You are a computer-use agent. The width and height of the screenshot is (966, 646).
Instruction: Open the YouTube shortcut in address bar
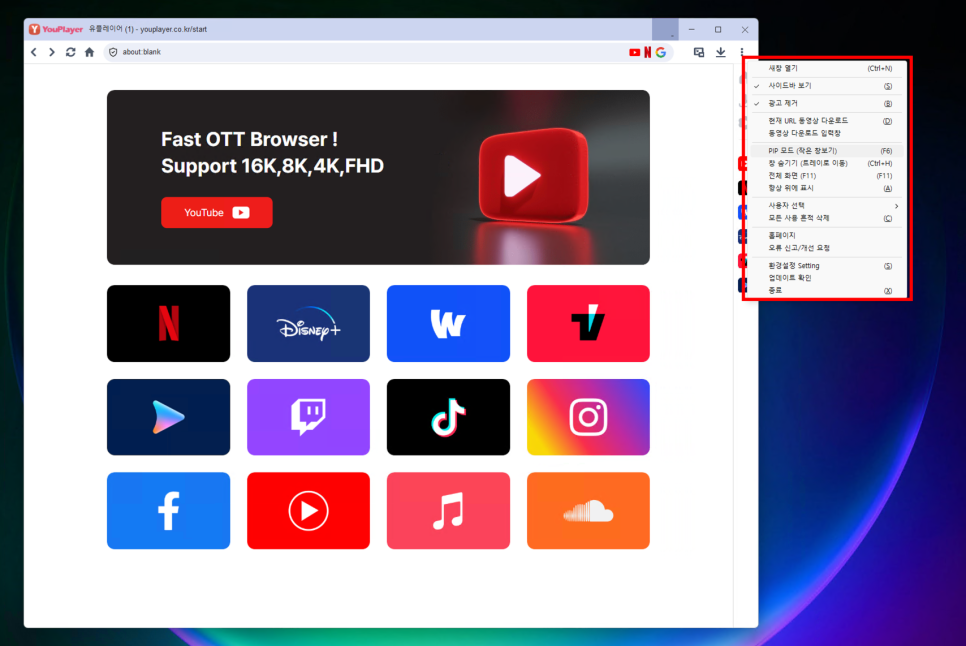(634, 52)
